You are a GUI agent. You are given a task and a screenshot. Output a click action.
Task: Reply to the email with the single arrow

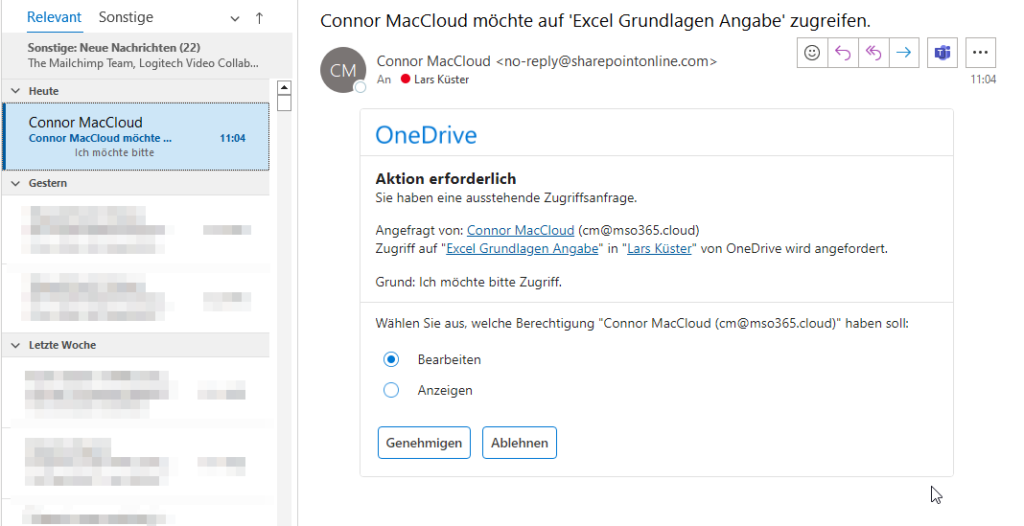pos(842,53)
